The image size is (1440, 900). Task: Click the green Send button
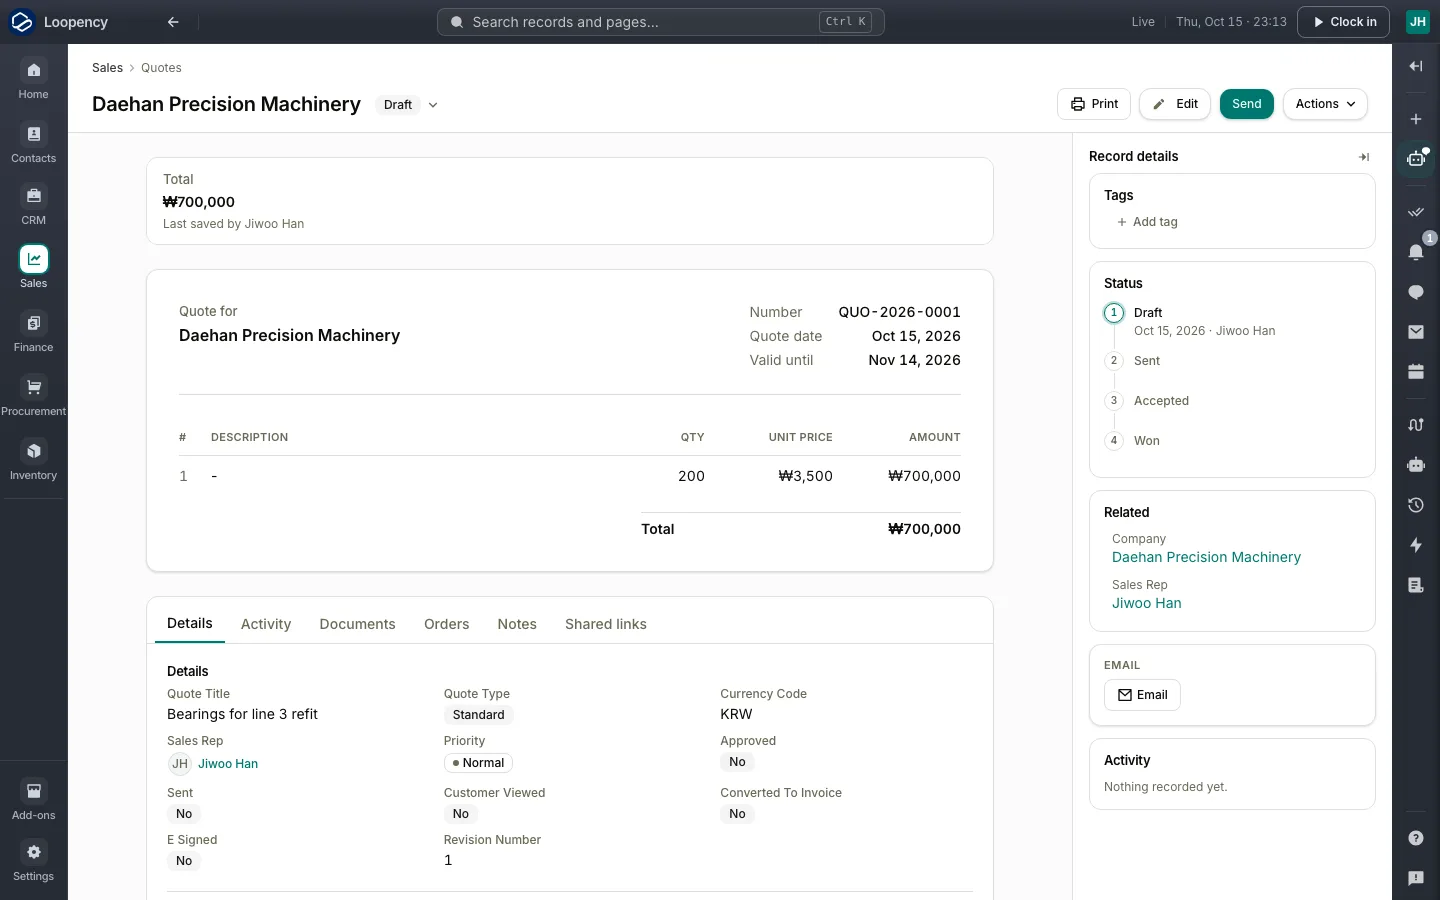pos(1247,104)
